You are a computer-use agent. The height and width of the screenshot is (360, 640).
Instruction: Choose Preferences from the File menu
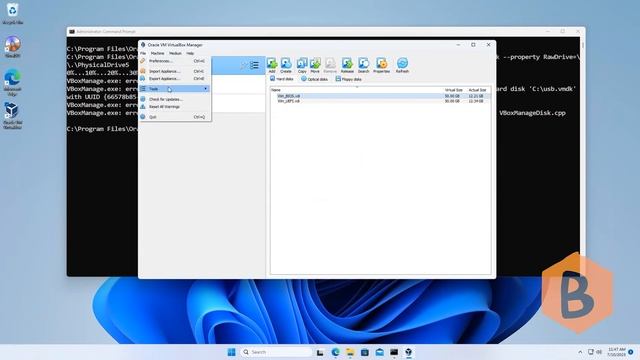coord(175,61)
